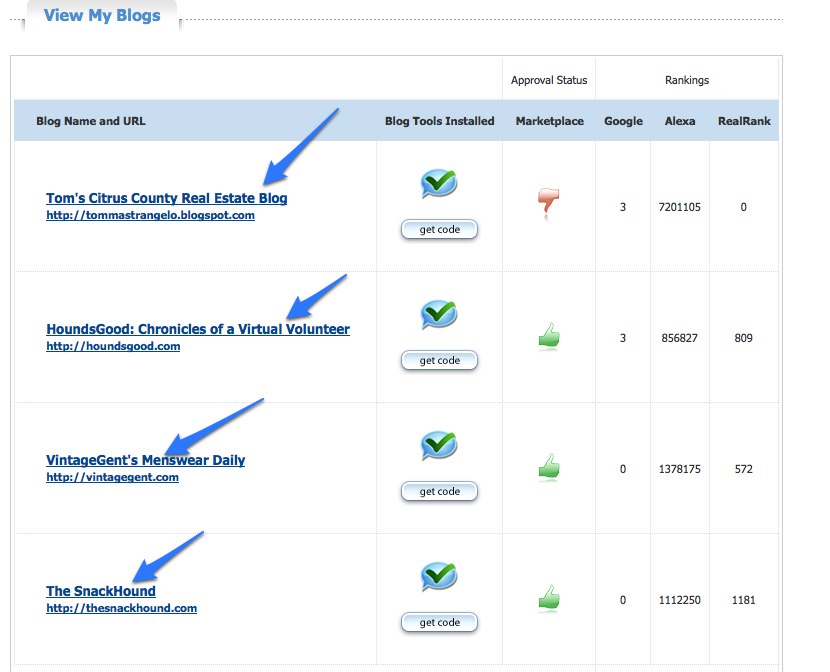Visit http://vintagegent.com URL
The image size is (830, 672).
click(112, 477)
